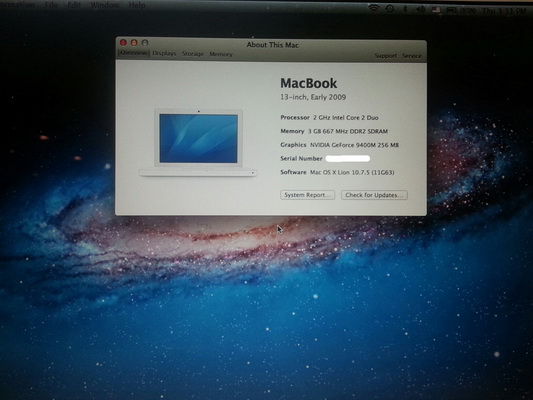Click the MacBook laptop image

tap(198, 142)
